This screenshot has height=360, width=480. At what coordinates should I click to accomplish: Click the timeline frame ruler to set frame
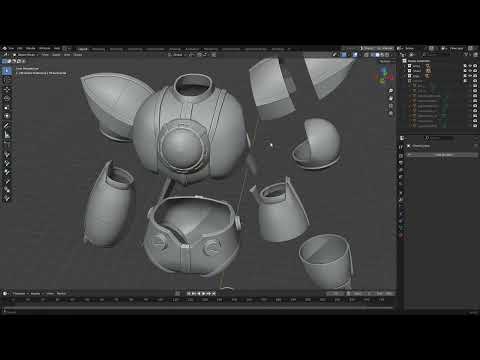(x=200, y=300)
